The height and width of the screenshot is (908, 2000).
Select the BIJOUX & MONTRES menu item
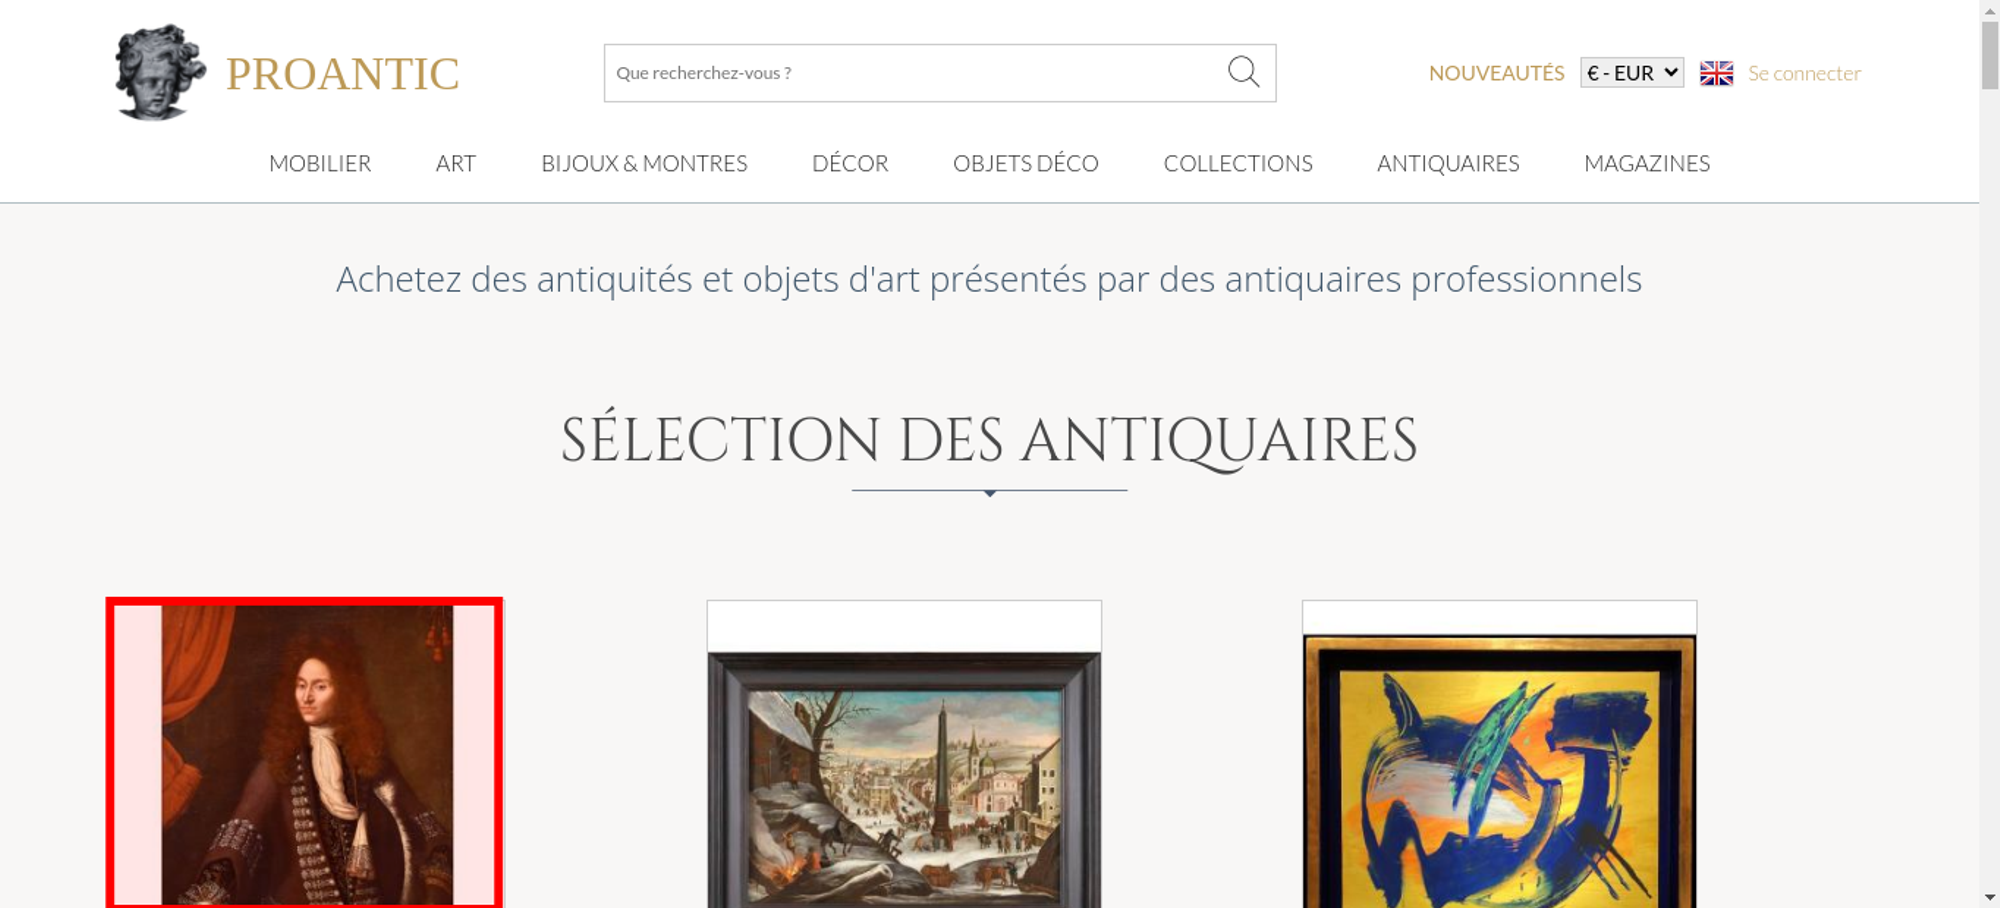[x=644, y=163]
